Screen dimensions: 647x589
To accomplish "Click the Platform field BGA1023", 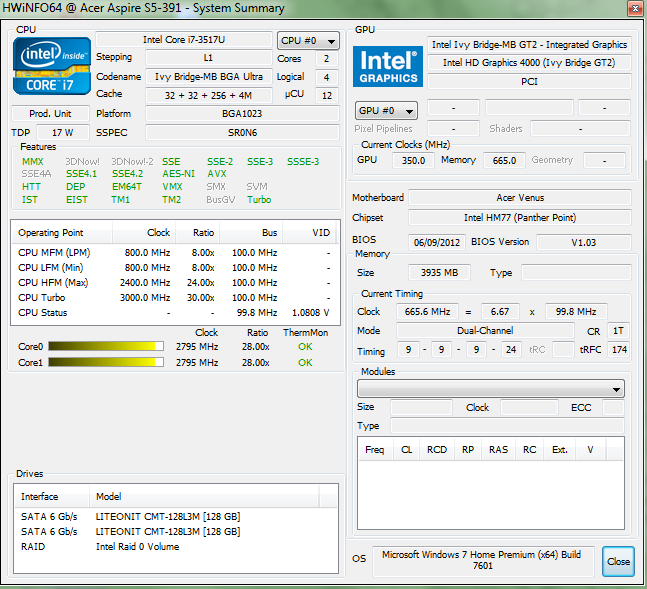I will tap(242, 114).
